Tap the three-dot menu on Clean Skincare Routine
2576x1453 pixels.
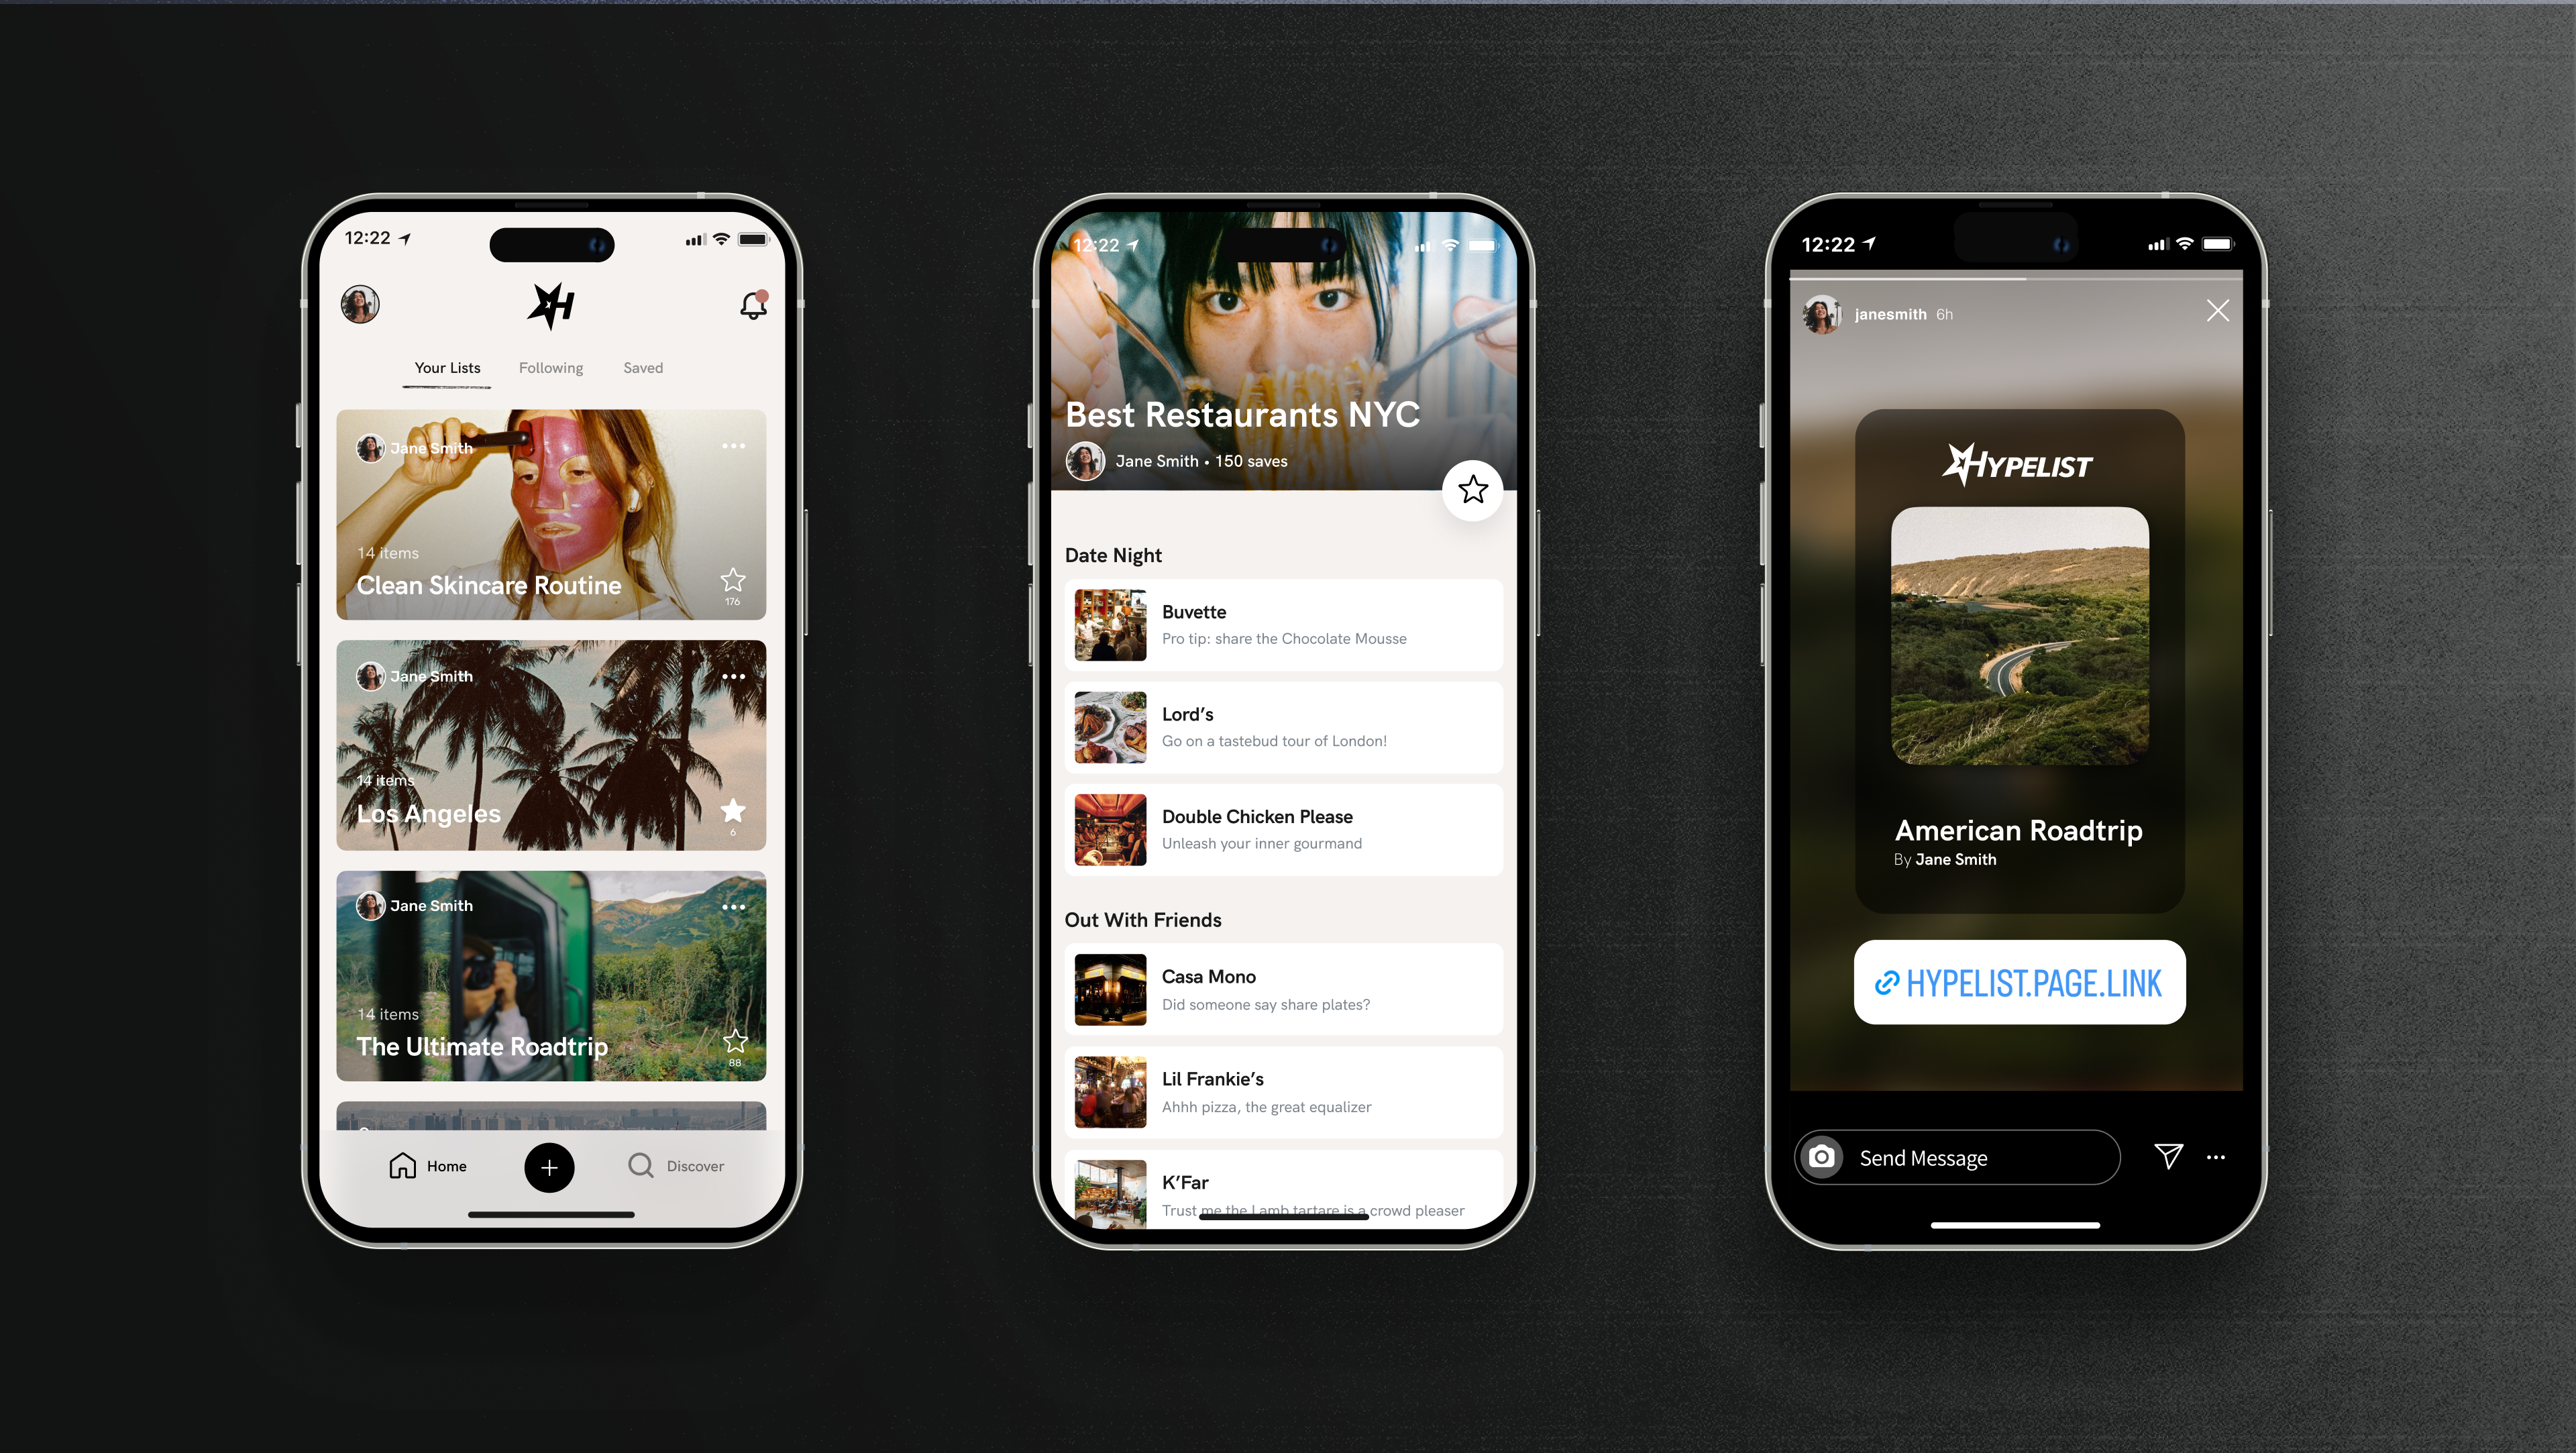click(x=735, y=447)
